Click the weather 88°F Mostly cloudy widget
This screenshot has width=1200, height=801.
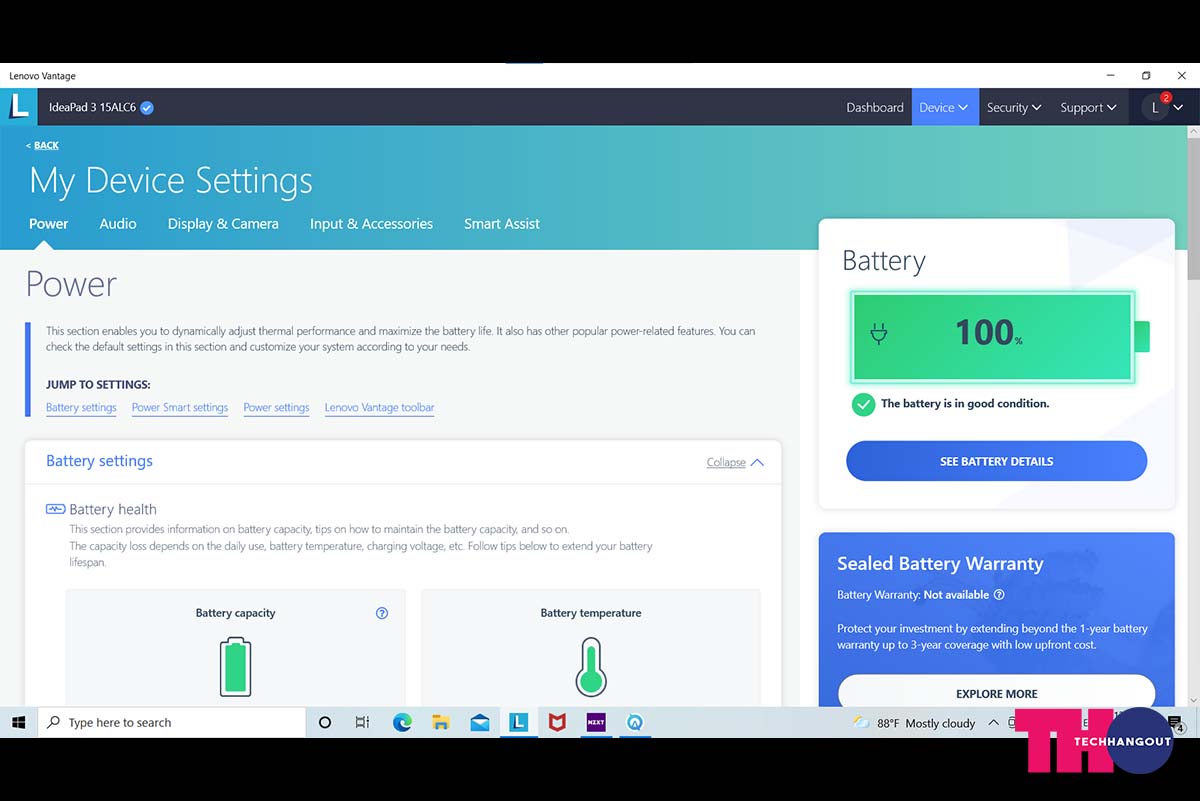(913, 723)
